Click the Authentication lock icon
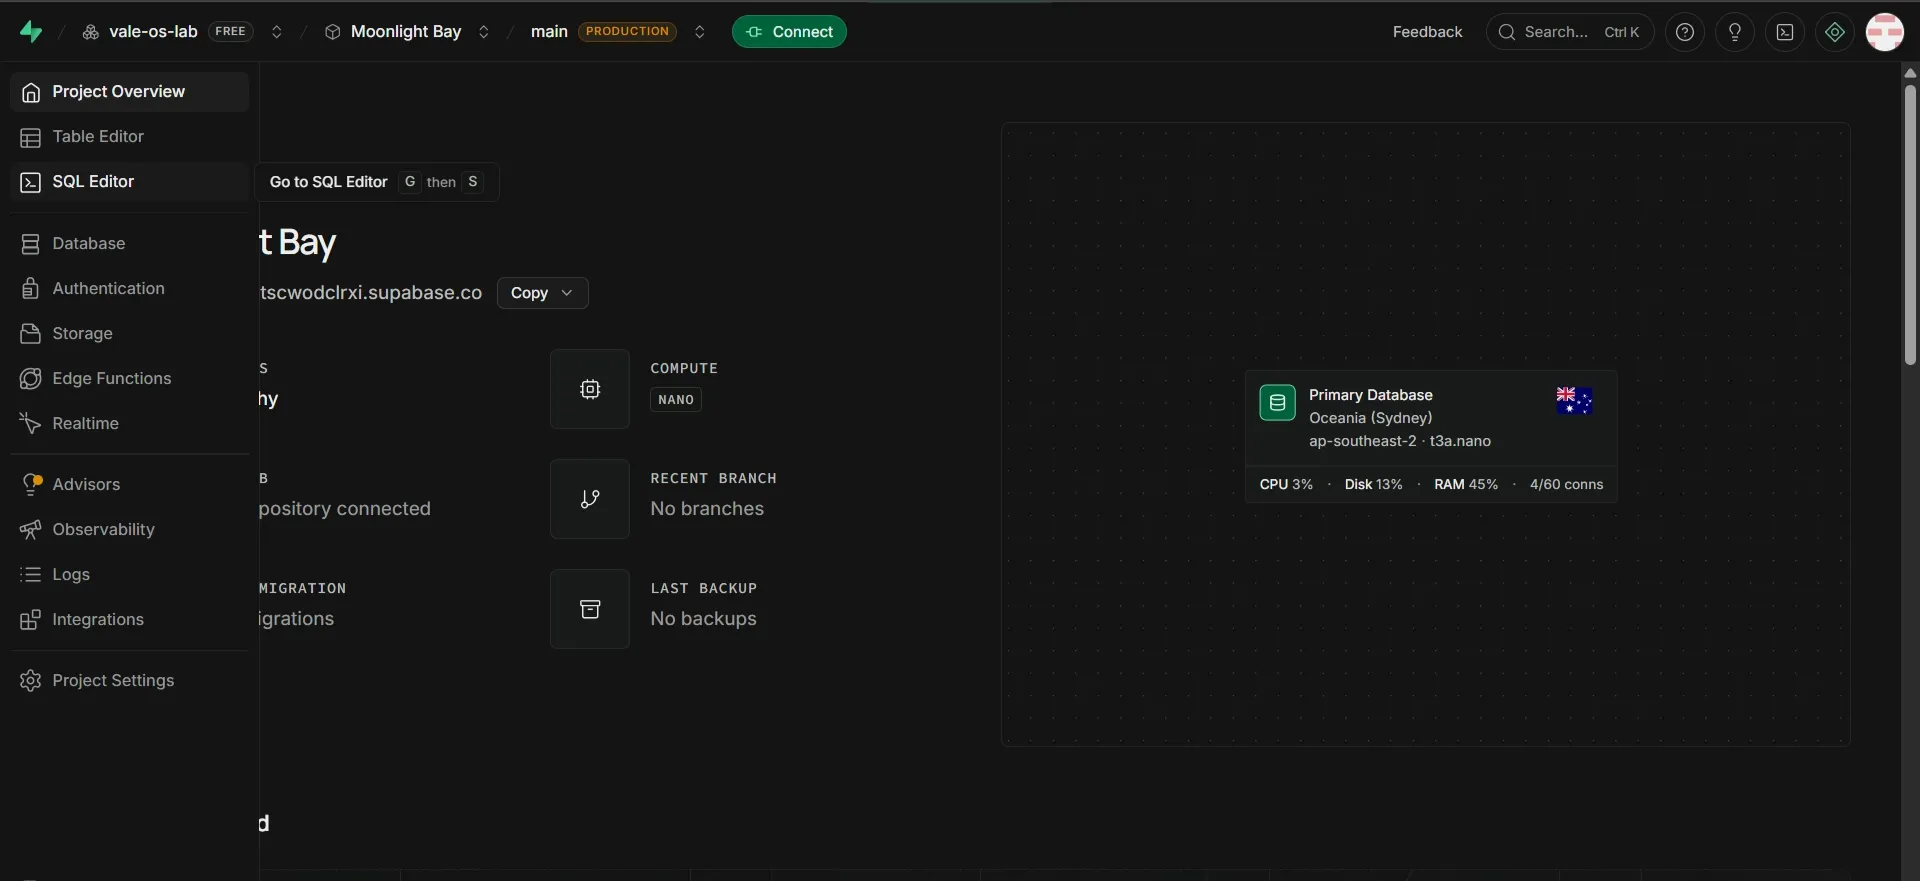Screen dimensions: 1920x881 [x=31, y=289]
